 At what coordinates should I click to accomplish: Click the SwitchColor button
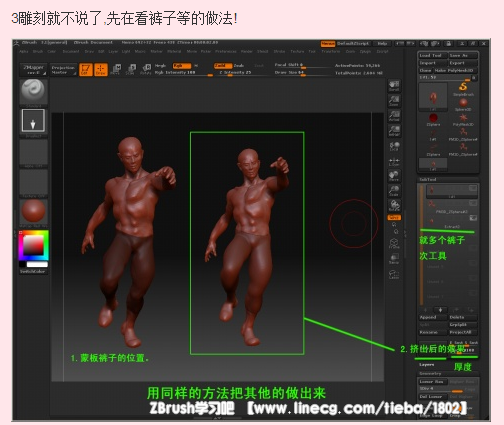click(x=33, y=271)
